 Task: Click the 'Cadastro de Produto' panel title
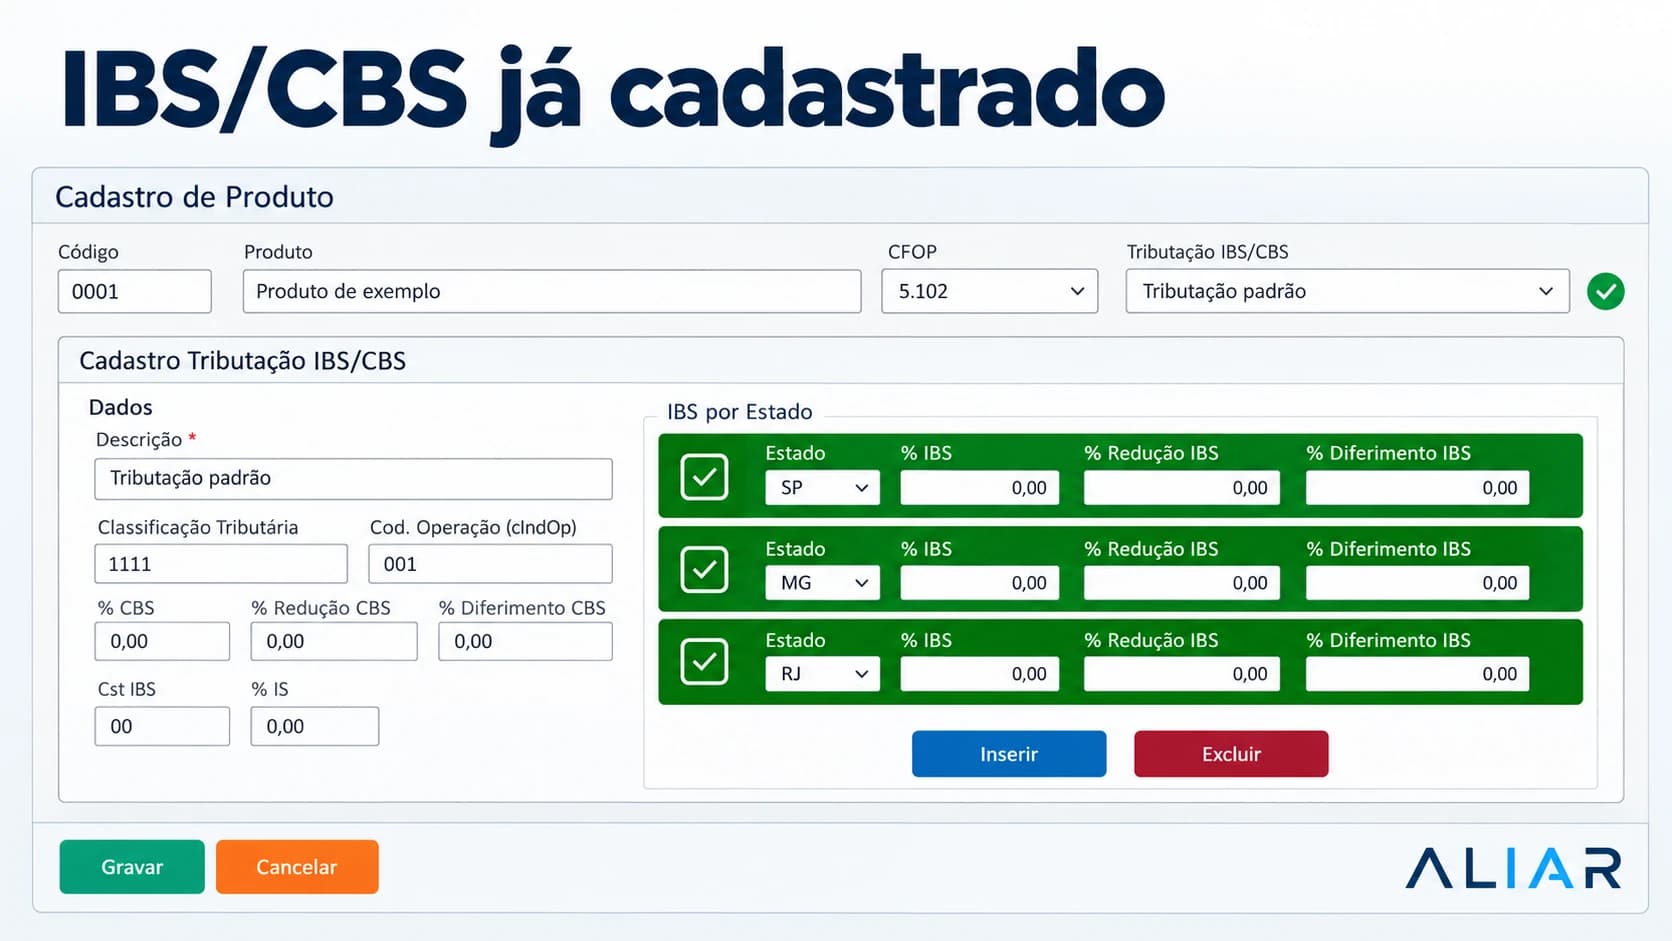194,197
